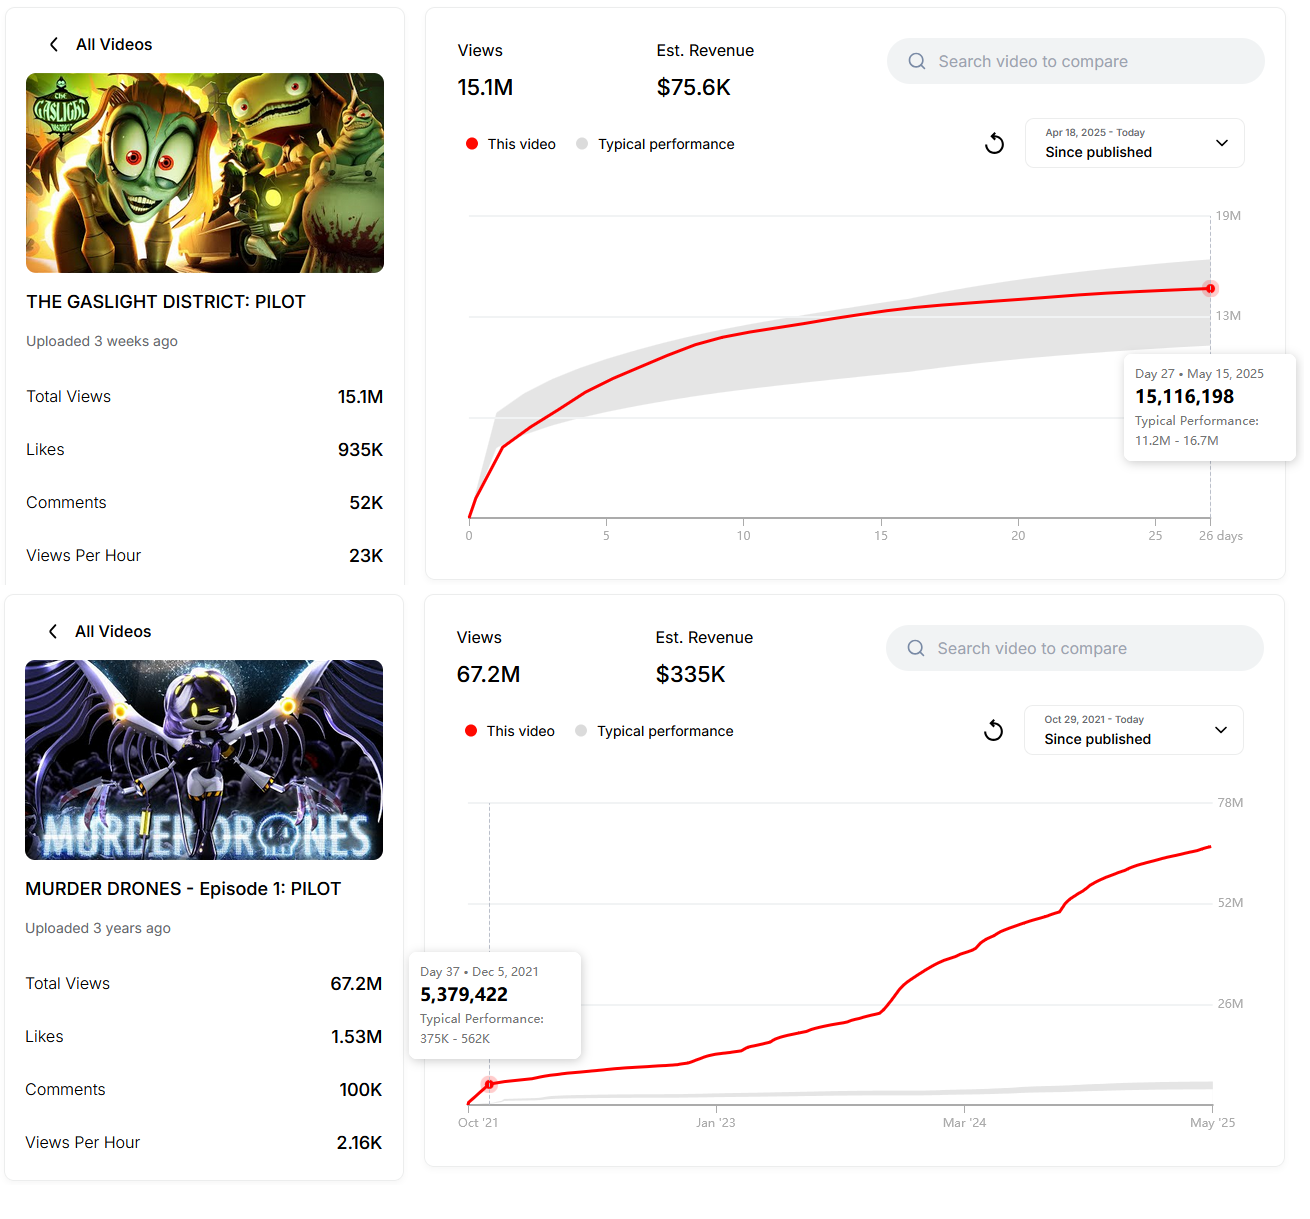Click magnifier icon in top compare search
The image size is (1310, 1219).
click(x=917, y=61)
